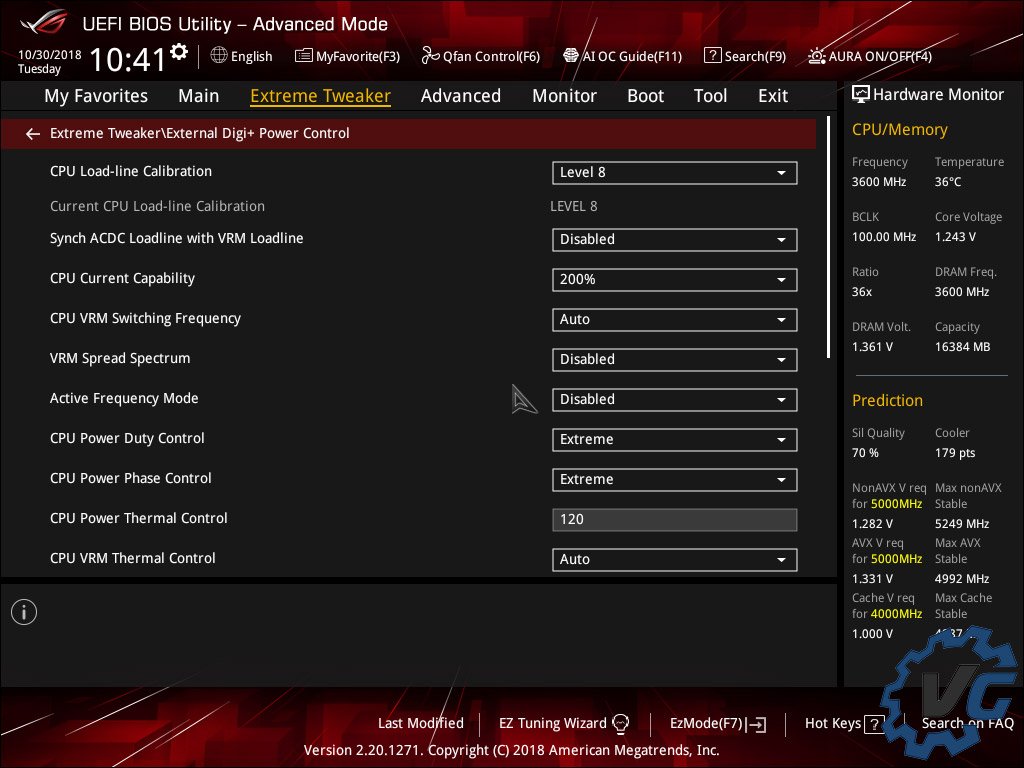The image size is (1024, 768).
Task: Open VRM Spread Spectrum dropdown
Action: (675, 360)
